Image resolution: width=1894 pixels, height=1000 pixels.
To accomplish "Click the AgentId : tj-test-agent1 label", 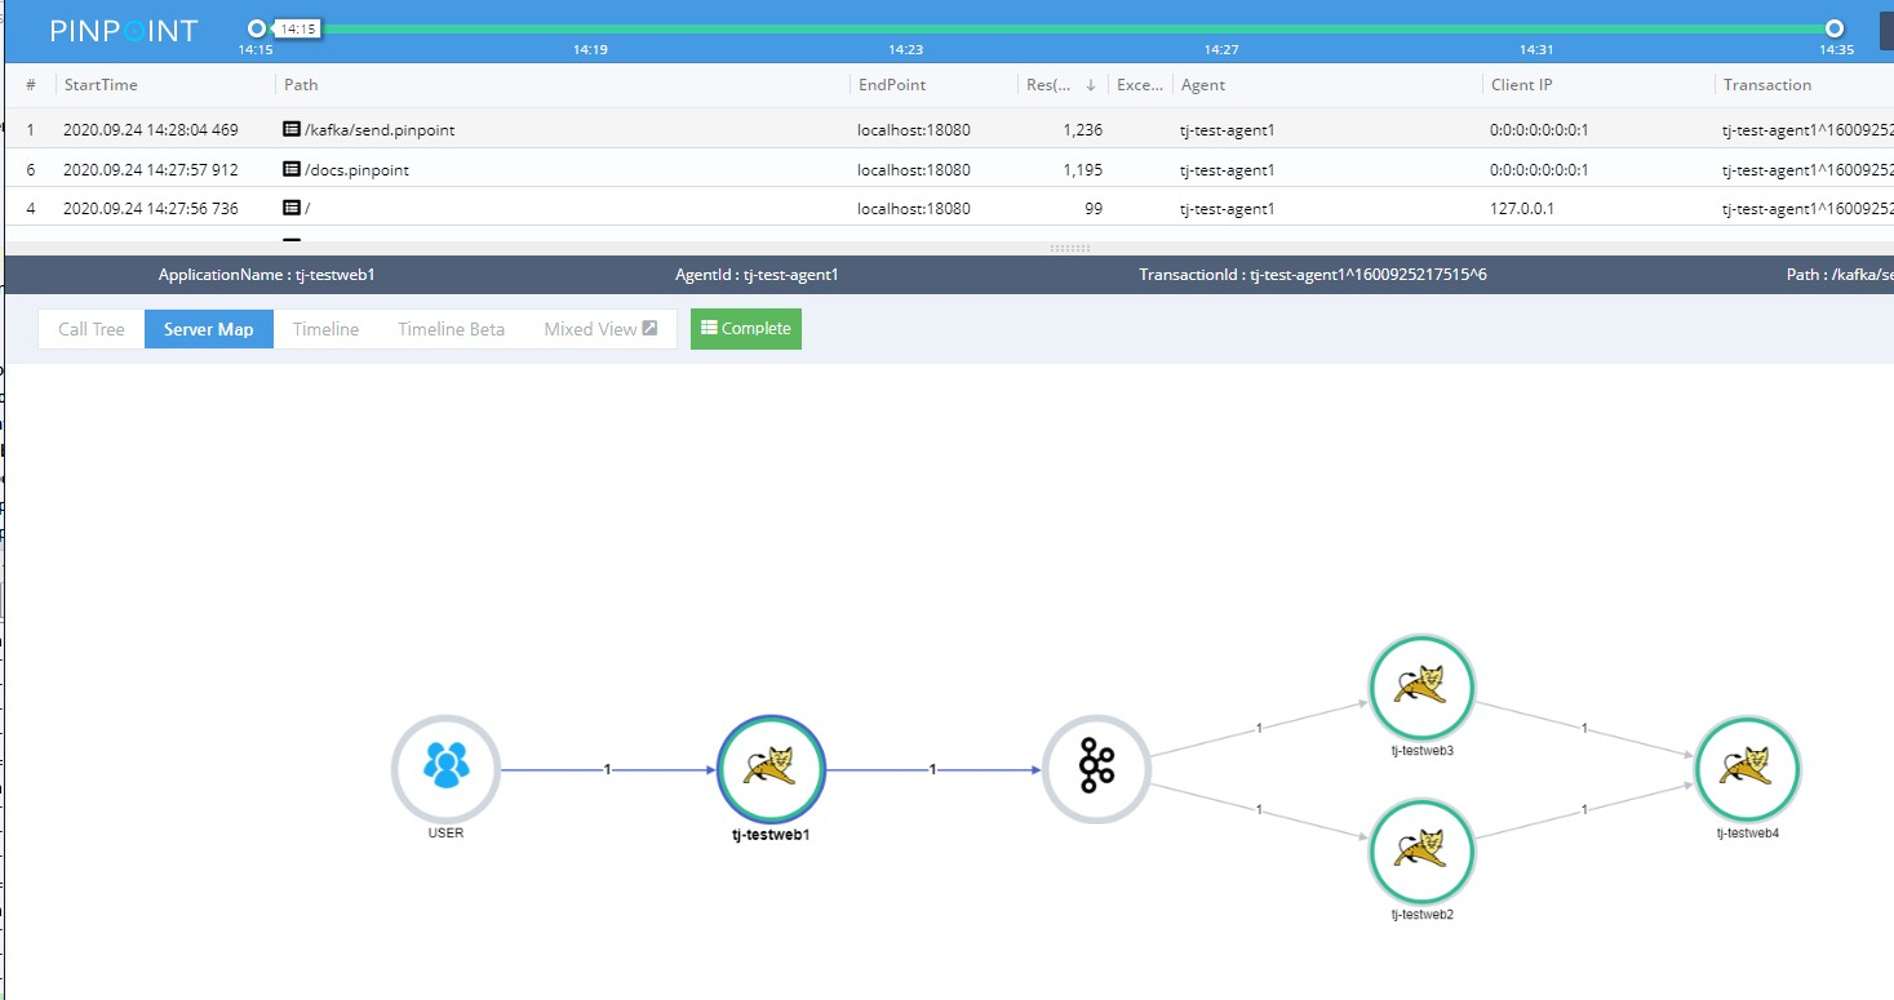I will coord(757,274).
